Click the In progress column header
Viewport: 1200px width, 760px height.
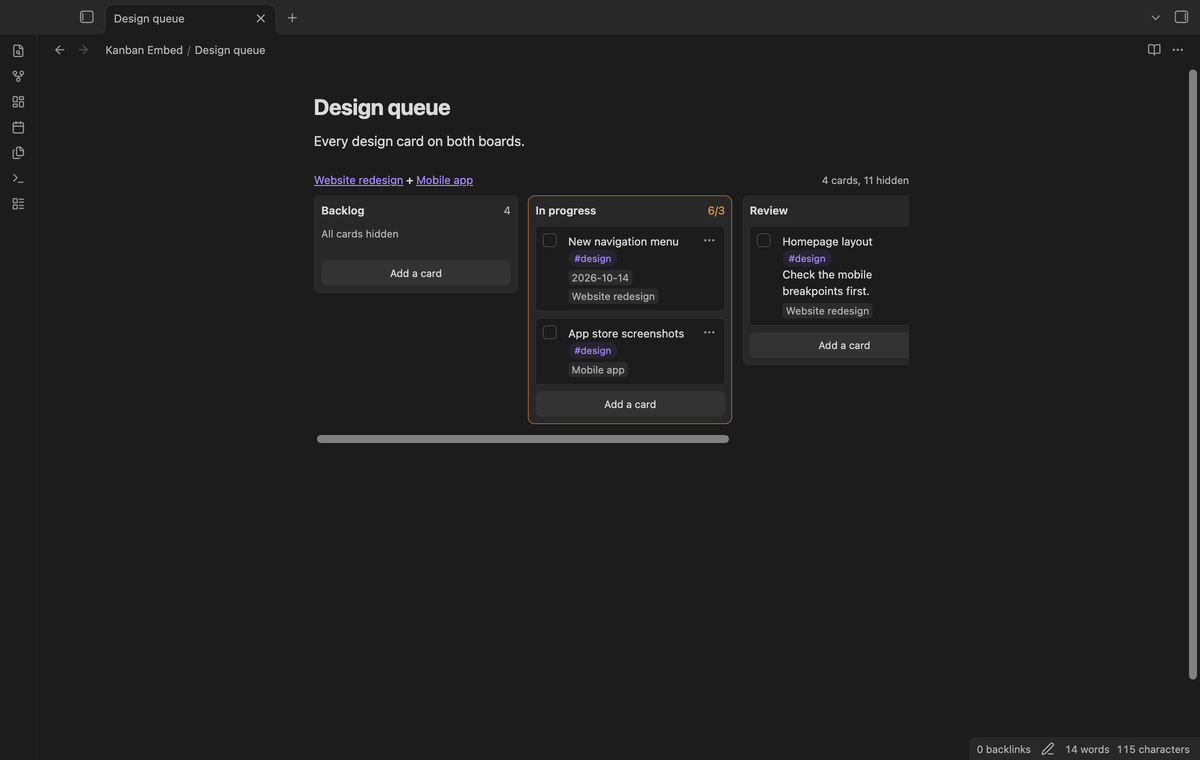565,211
